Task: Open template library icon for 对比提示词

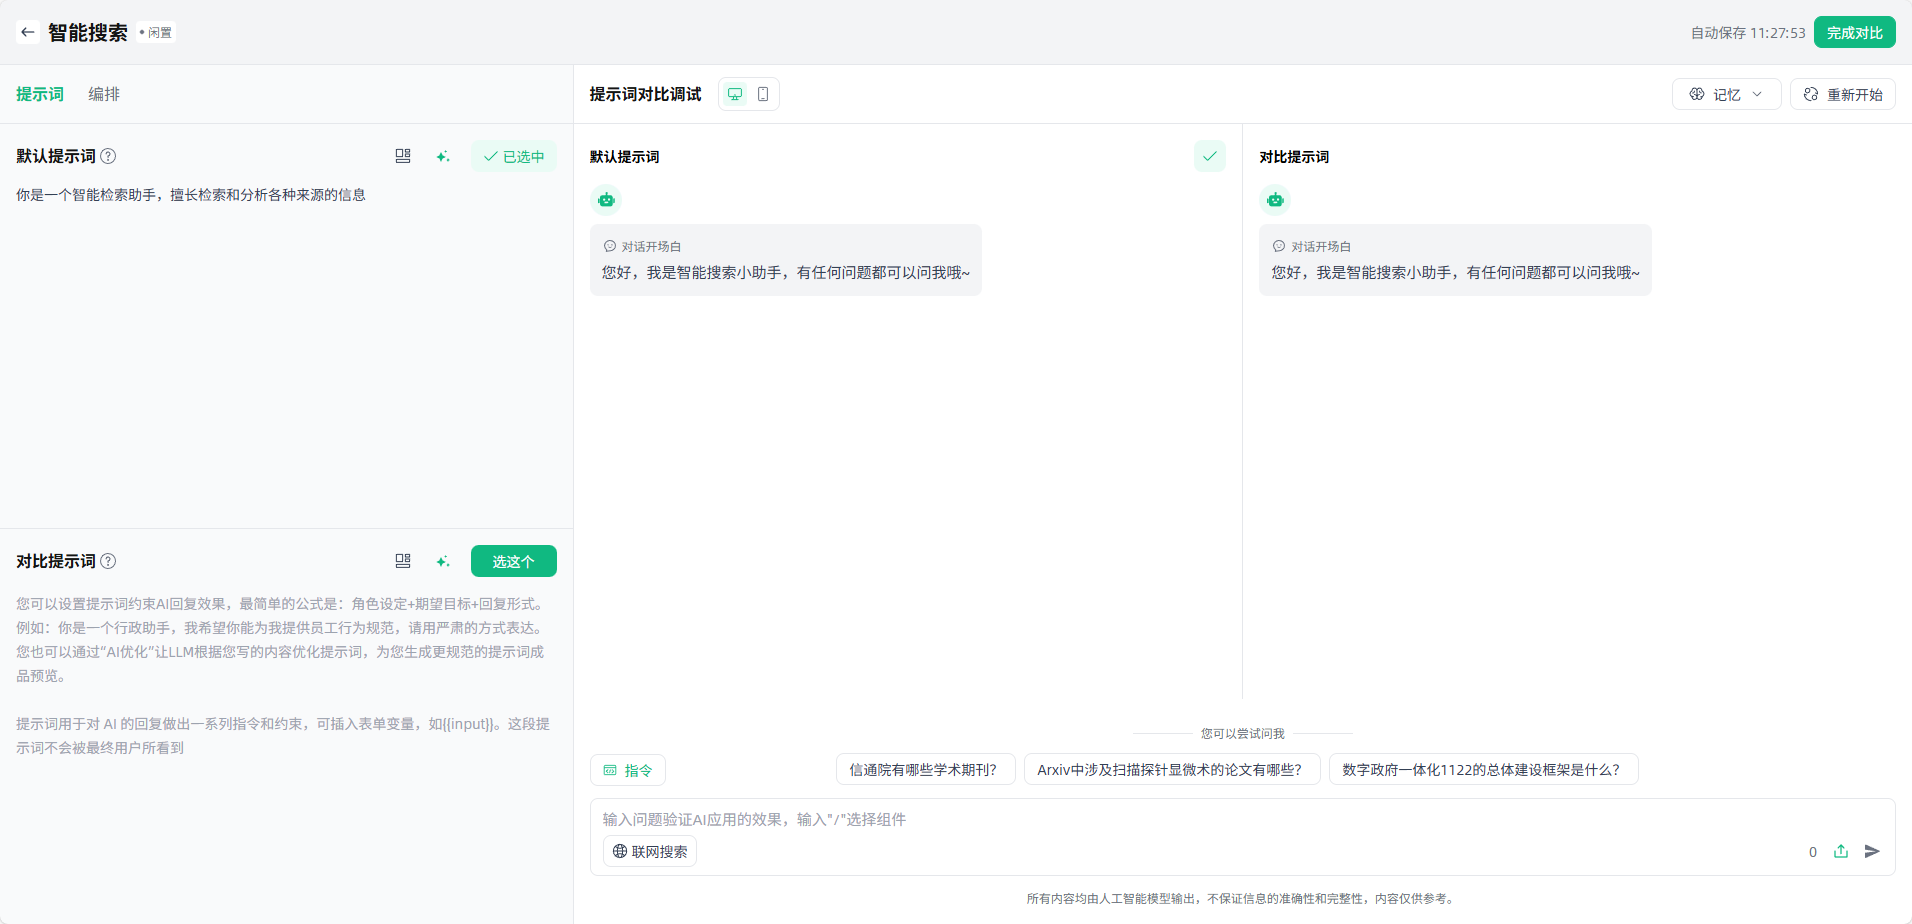Action: point(403,561)
